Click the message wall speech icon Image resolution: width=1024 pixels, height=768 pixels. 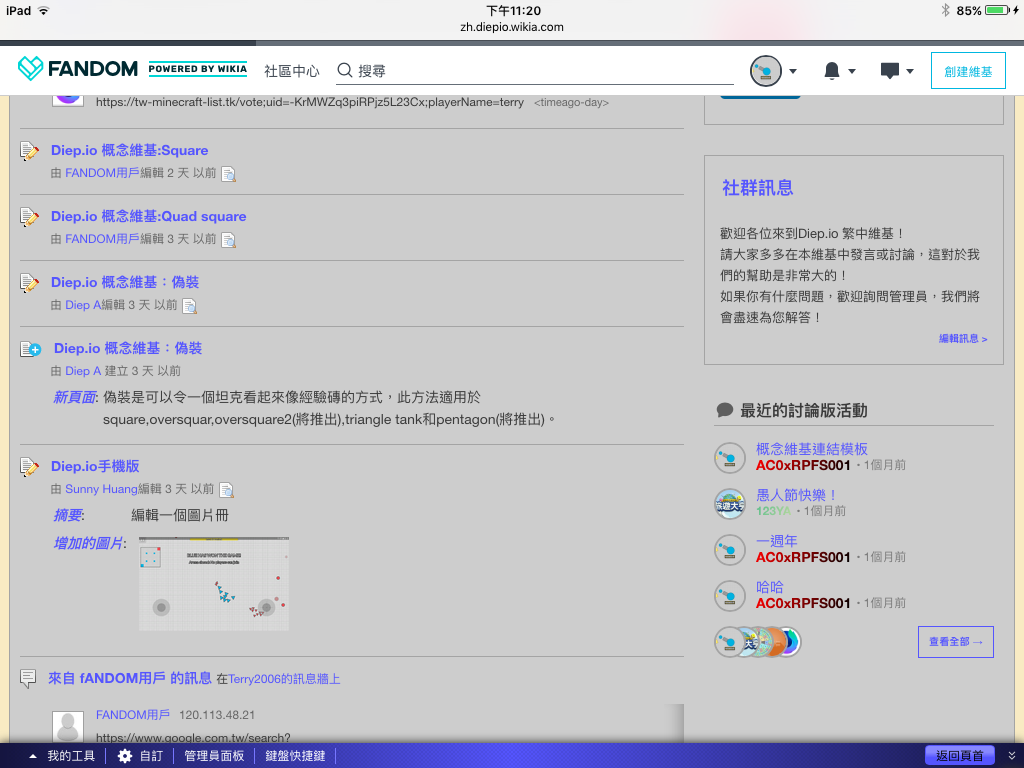(x=28, y=678)
